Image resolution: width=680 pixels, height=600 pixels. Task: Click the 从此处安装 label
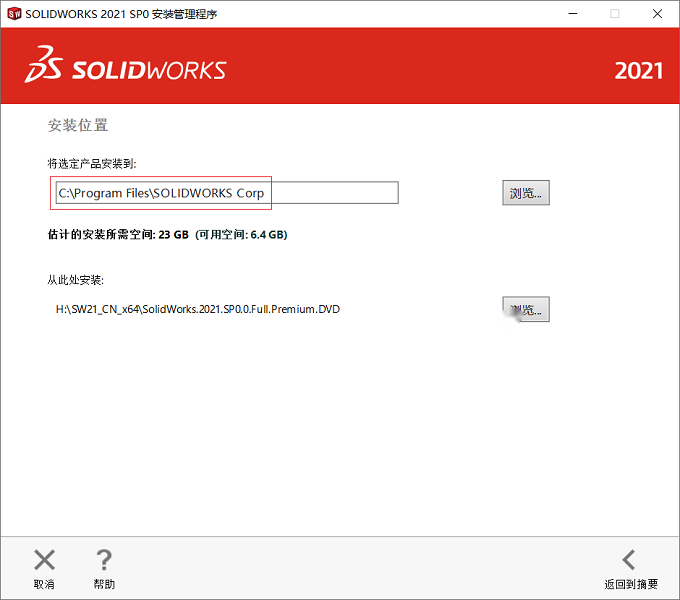(x=75, y=280)
